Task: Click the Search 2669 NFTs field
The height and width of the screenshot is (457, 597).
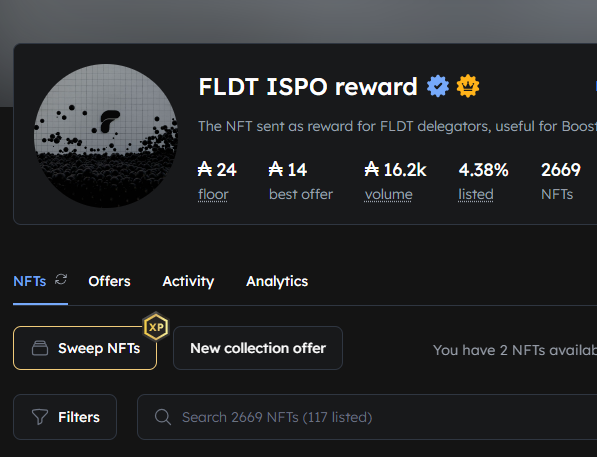Action: [367, 417]
